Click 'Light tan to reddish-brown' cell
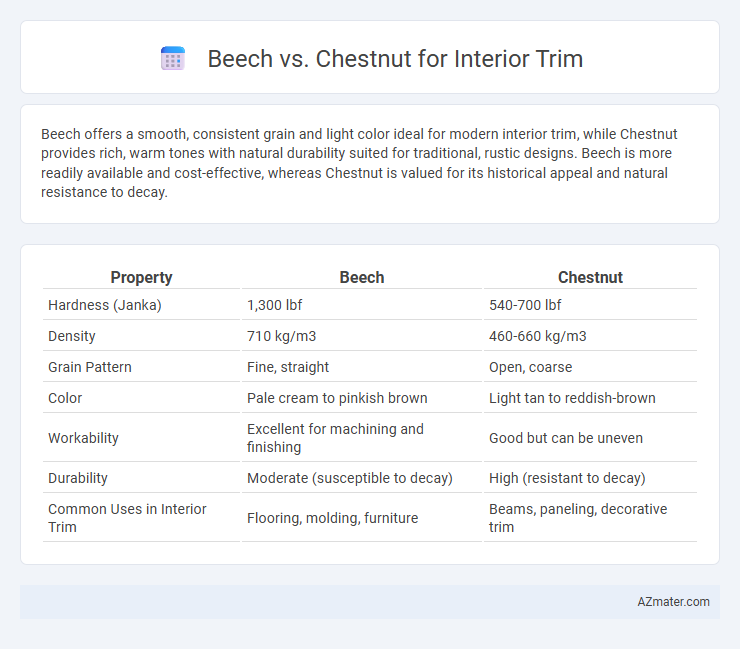The image size is (740, 649). click(x=572, y=398)
